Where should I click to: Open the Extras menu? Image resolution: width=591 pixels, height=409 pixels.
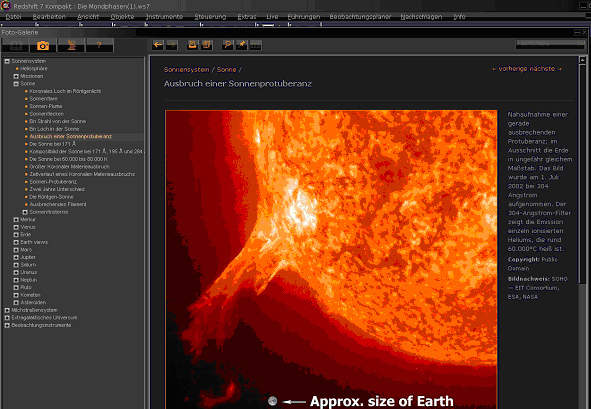tap(247, 17)
